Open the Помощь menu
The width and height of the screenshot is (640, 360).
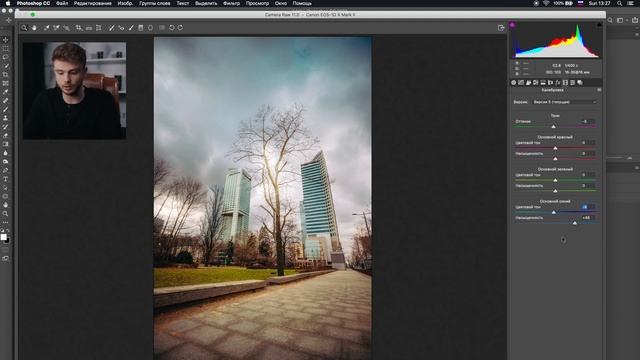(x=302, y=3)
